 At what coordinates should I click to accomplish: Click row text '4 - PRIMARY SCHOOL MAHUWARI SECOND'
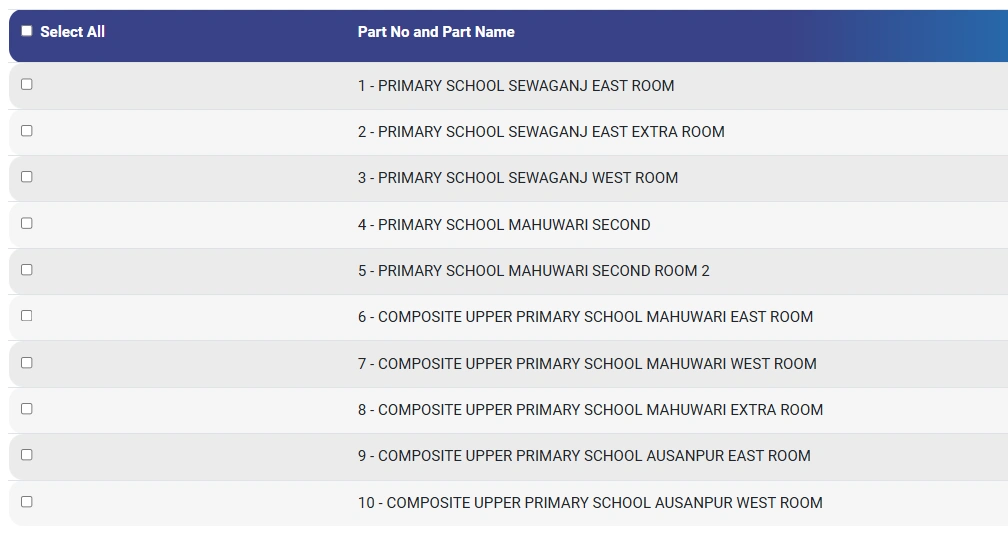pyautogui.click(x=504, y=225)
